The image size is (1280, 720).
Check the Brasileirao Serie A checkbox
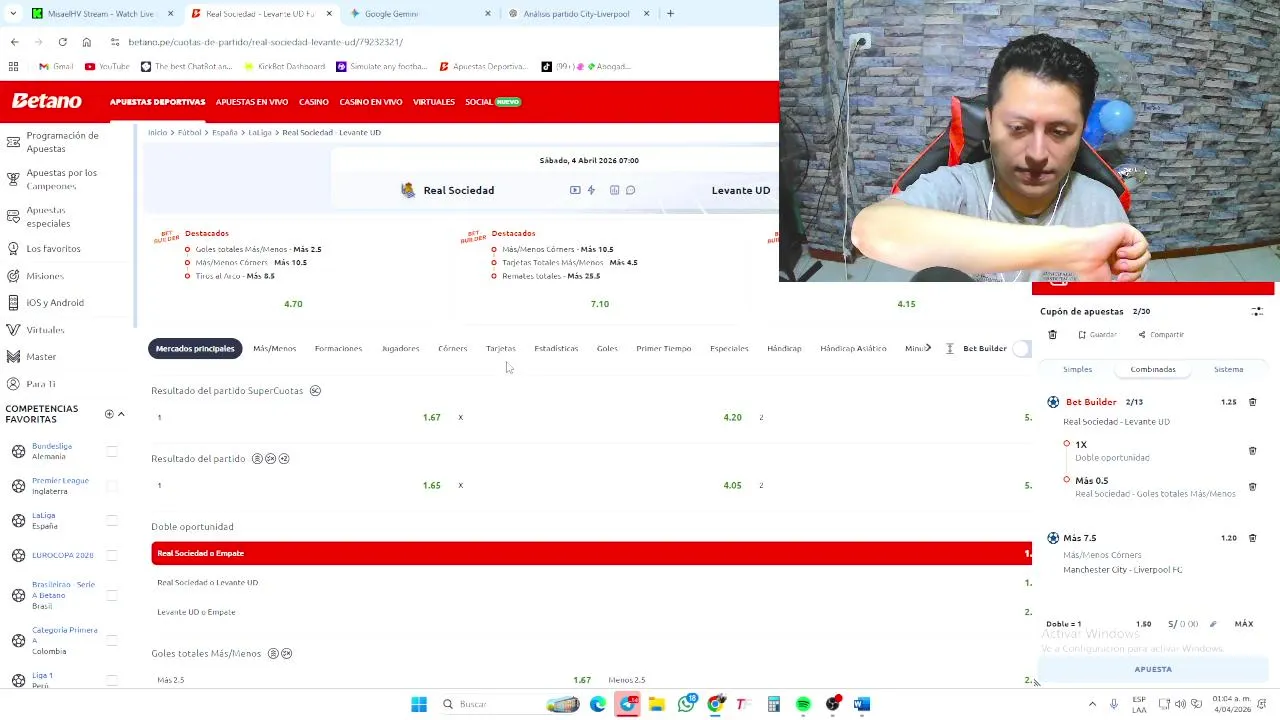coord(112,595)
